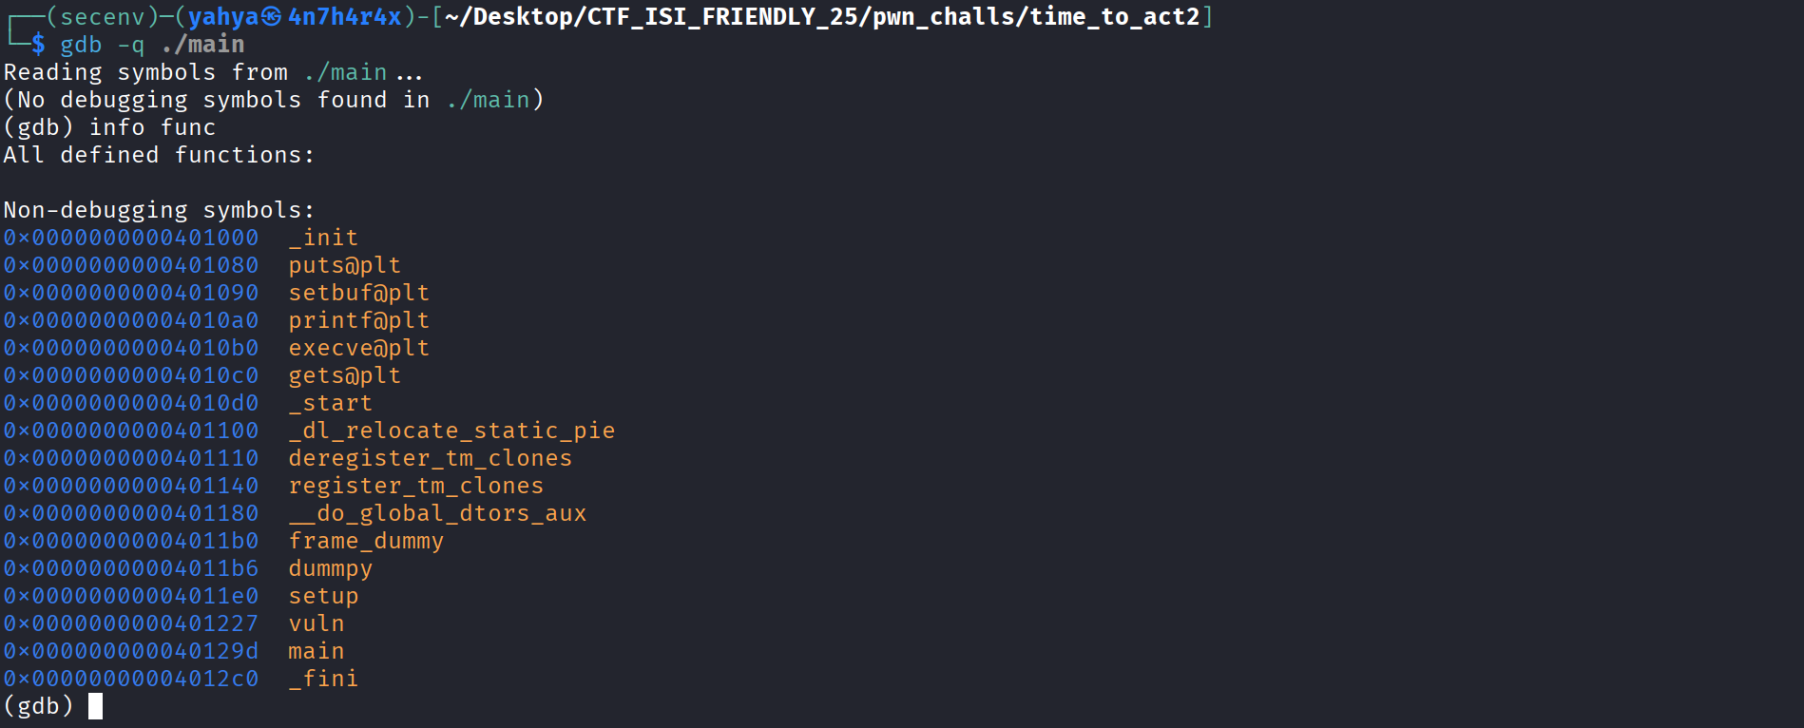1804x728 pixels.
Task: Click the _dl_relocate_static_pie symbol
Action: (451, 430)
